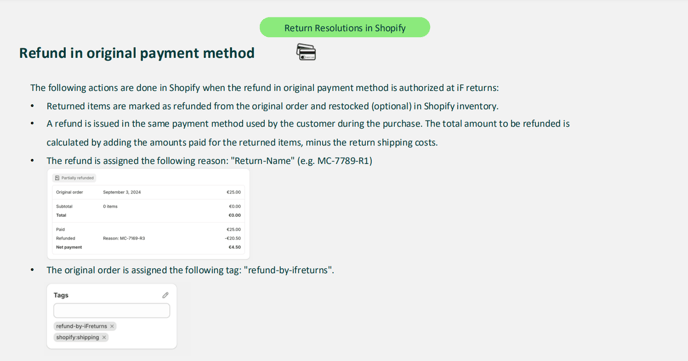Click the receipt icon in Partially refunded badge
Screen dimensions: 688x361
click(x=57, y=178)
